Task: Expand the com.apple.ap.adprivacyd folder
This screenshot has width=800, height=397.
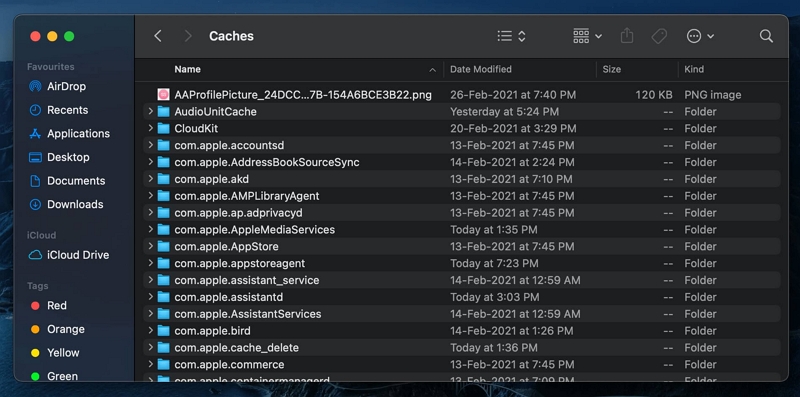Action: [151, 212]
